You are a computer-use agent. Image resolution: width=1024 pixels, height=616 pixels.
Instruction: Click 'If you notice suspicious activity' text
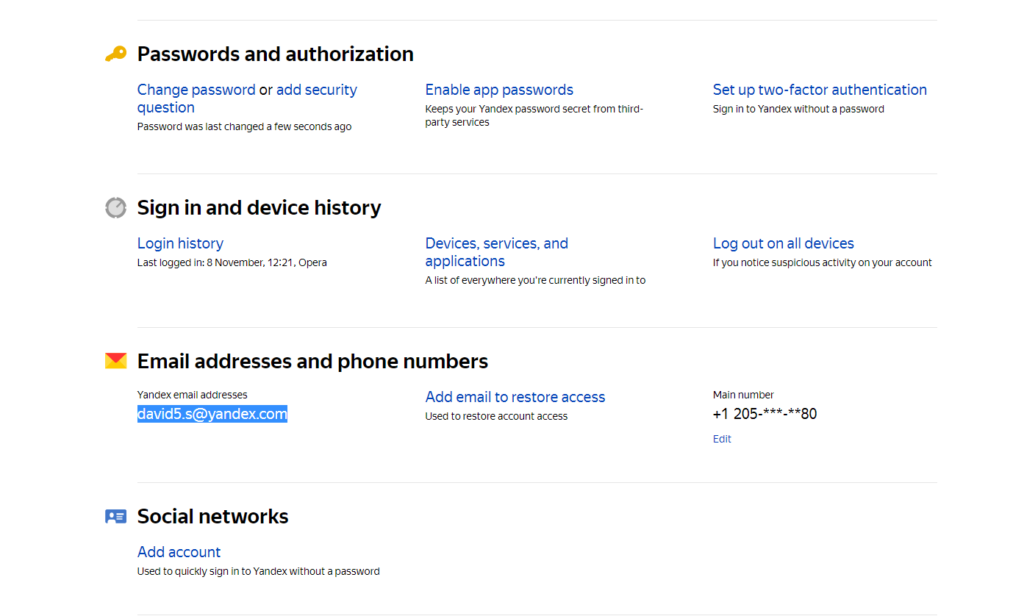click(822, 263)
